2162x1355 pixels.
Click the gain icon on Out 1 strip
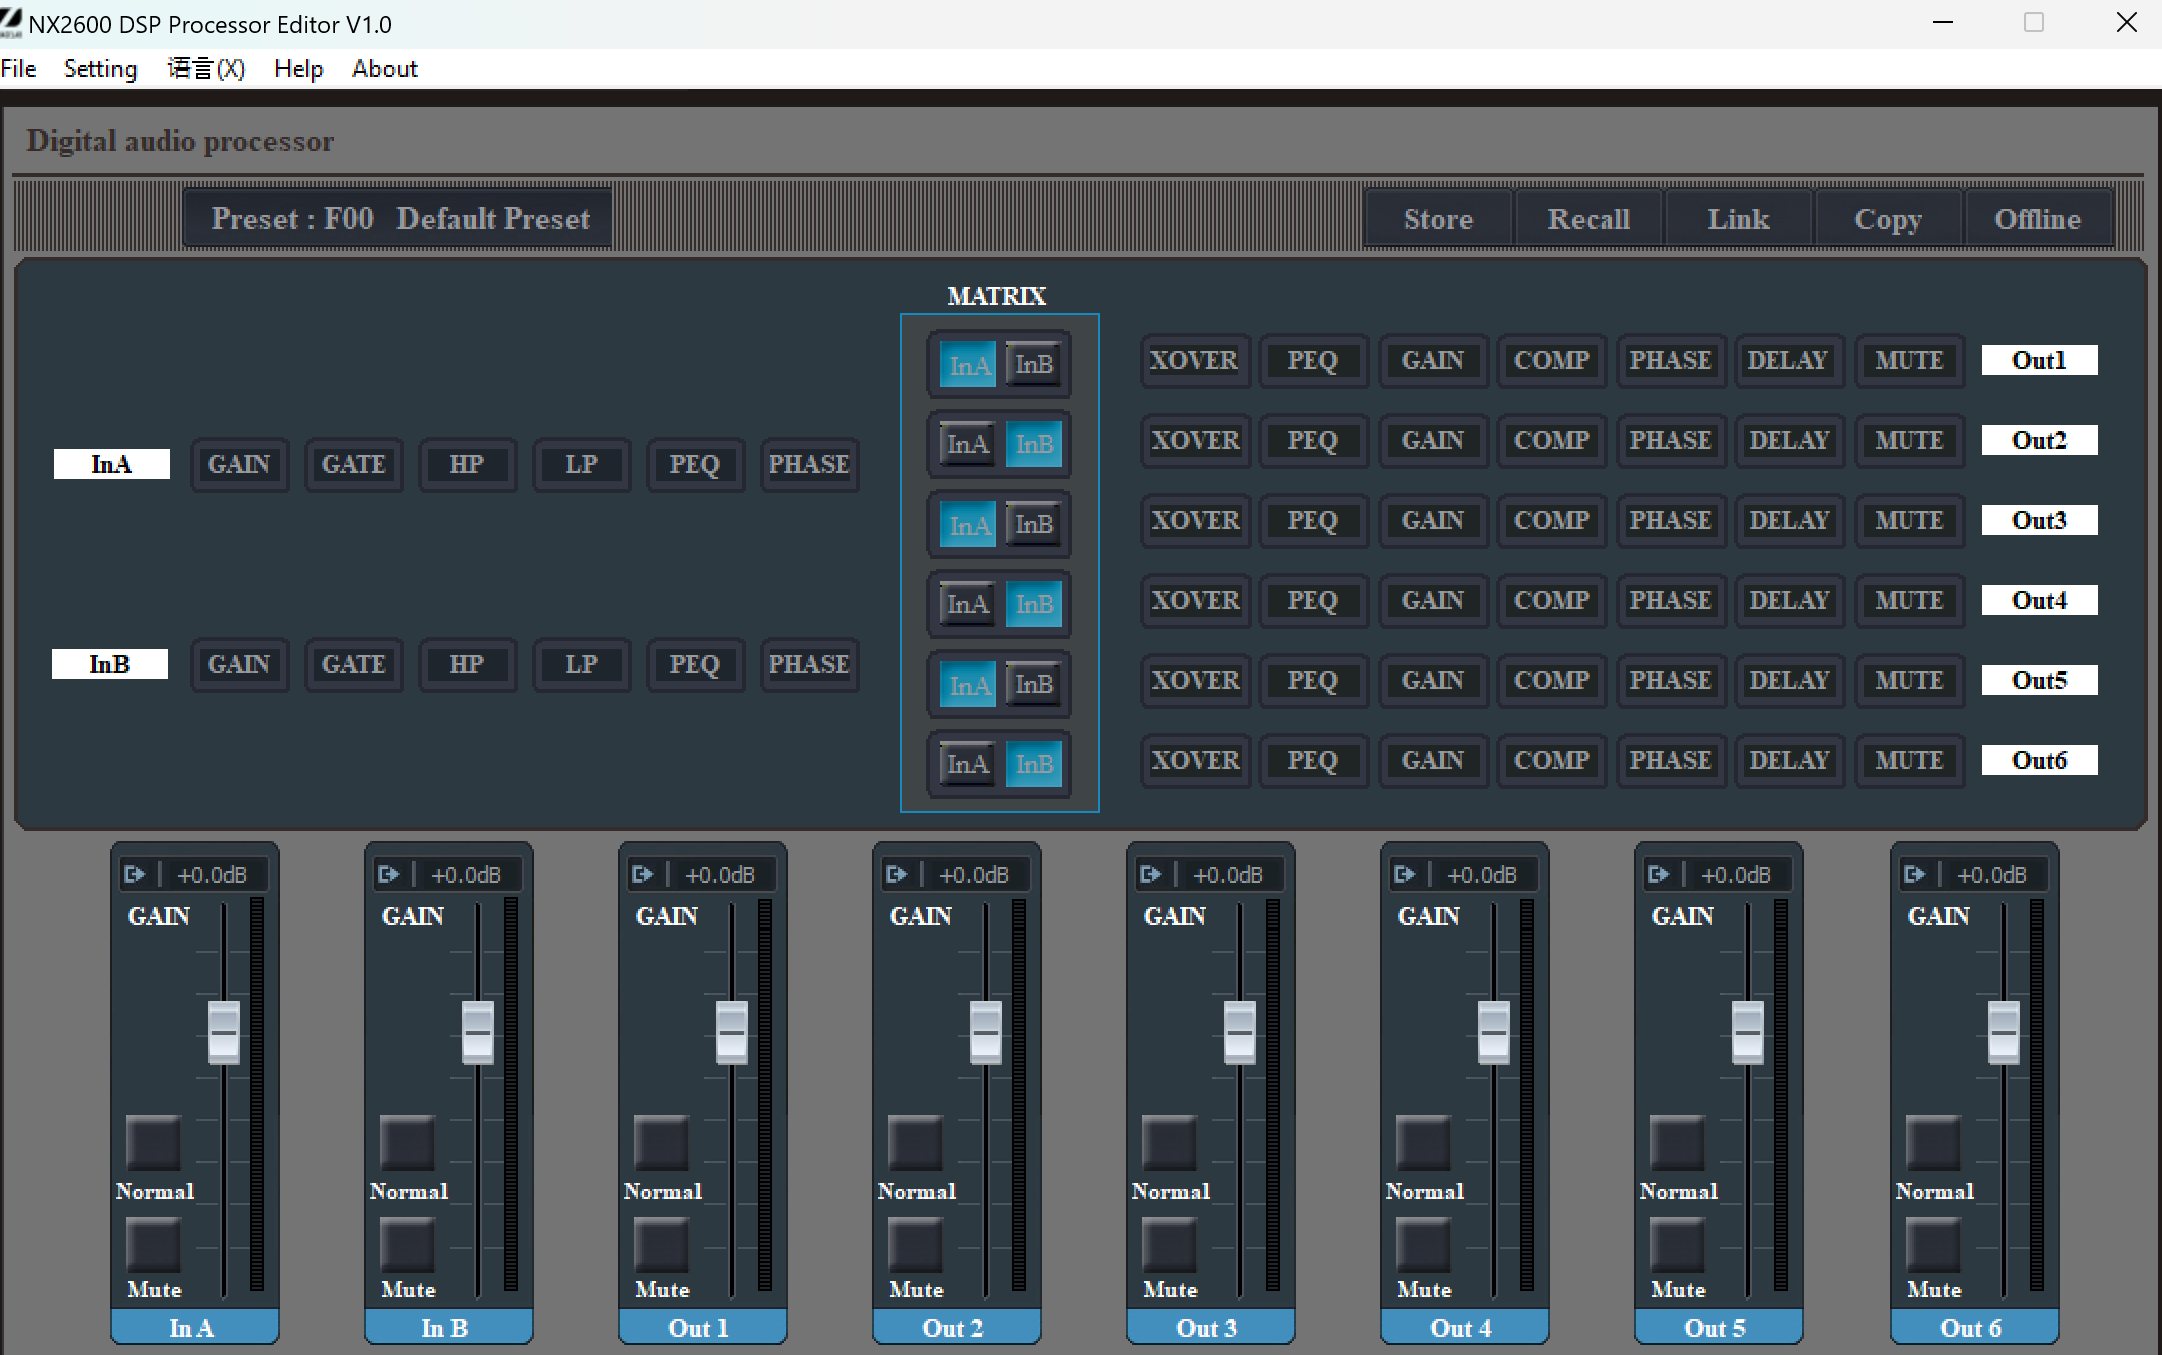click(642, 875)
